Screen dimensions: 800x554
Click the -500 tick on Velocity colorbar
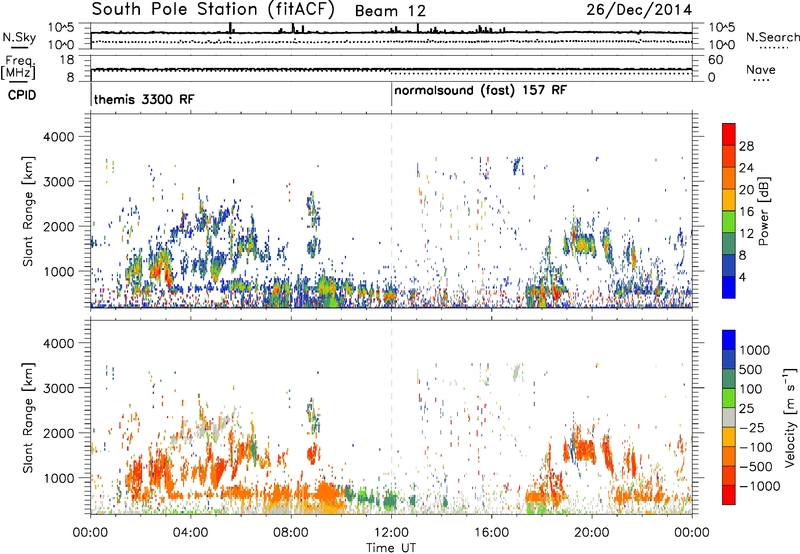(755, 466)
